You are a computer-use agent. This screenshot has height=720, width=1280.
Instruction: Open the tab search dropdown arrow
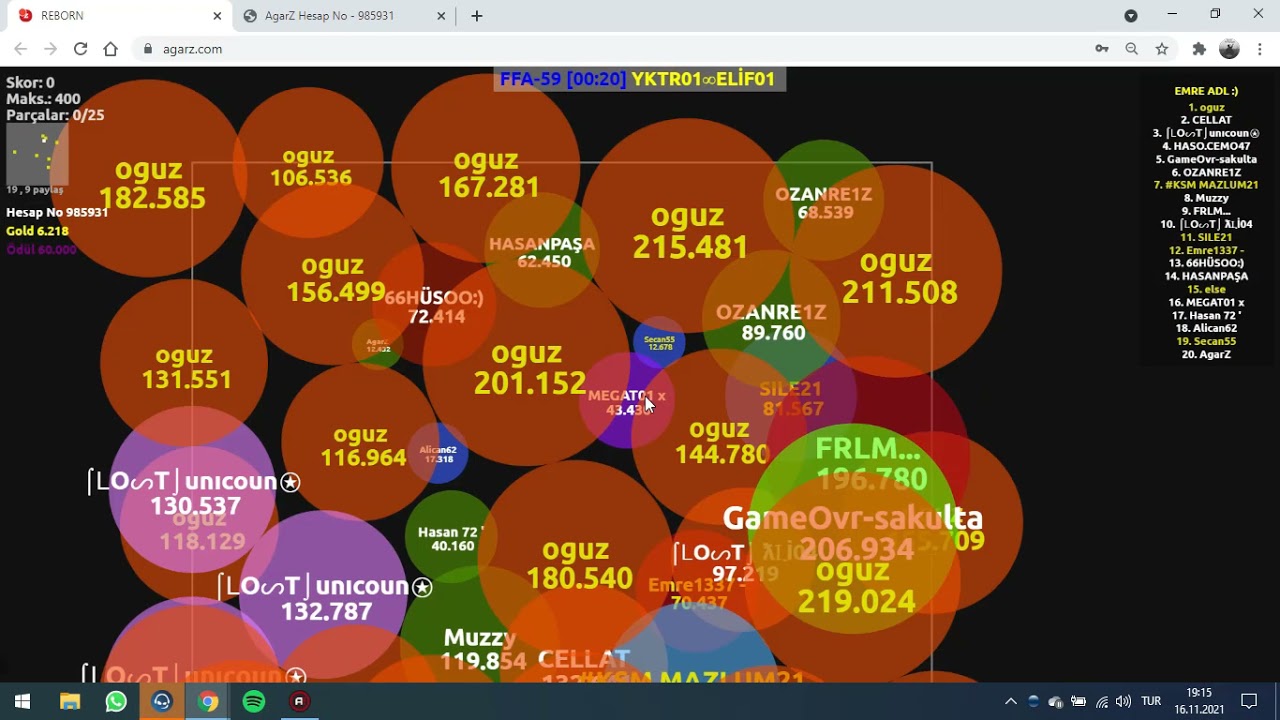(1131, 16)
